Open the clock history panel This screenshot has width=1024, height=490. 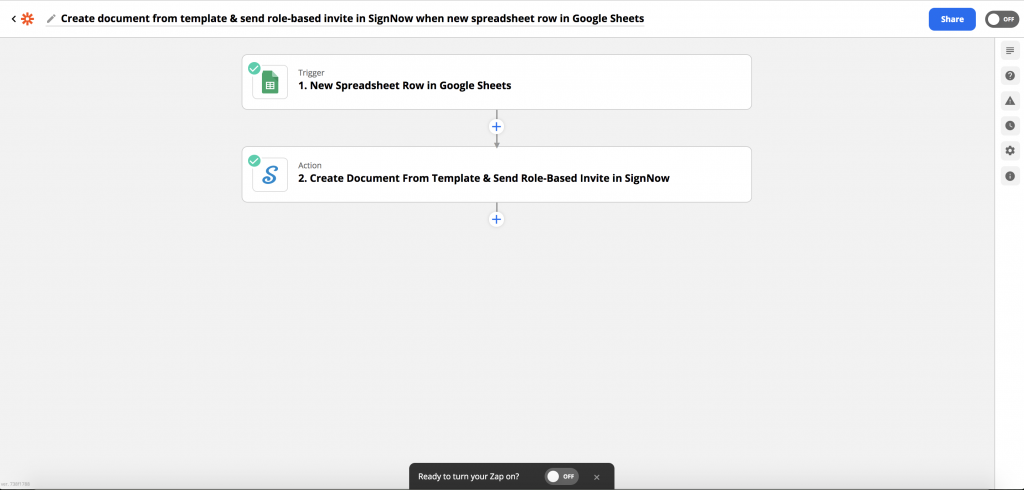click(x=1010, y=126)
